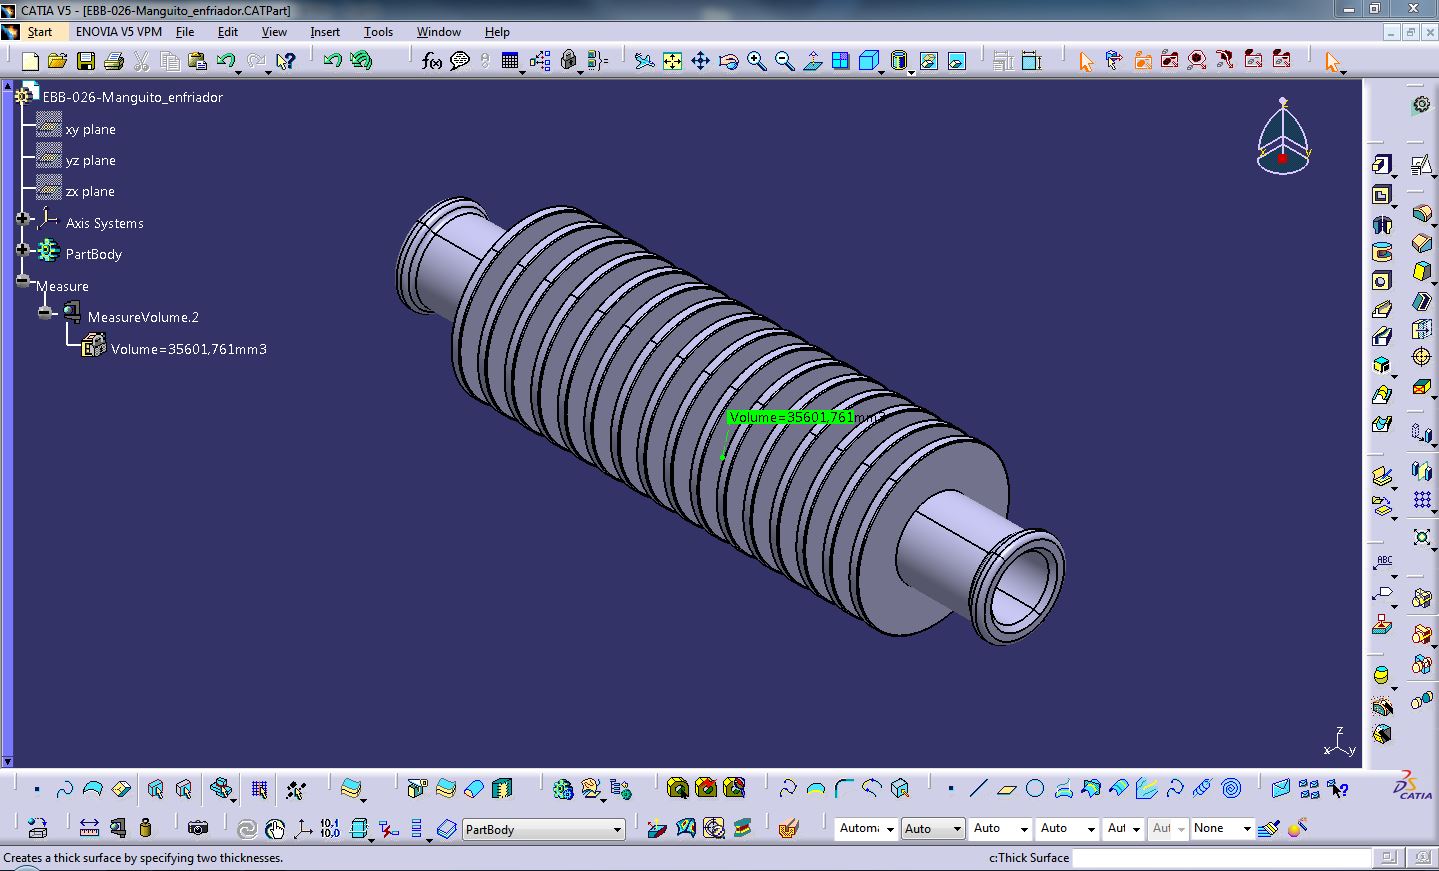The height and width of the screenshot is (871, 1439).
Task: Open the quick view cube dropdown arrow
Action: tap(881, 72)
